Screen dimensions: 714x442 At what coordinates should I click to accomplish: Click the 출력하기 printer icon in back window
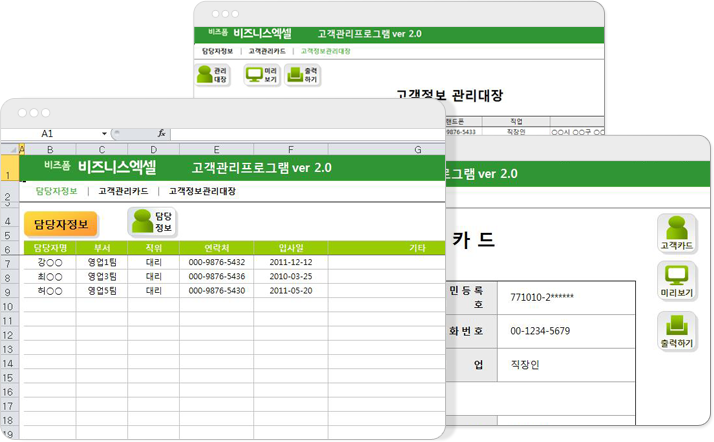tap(302, 75)
